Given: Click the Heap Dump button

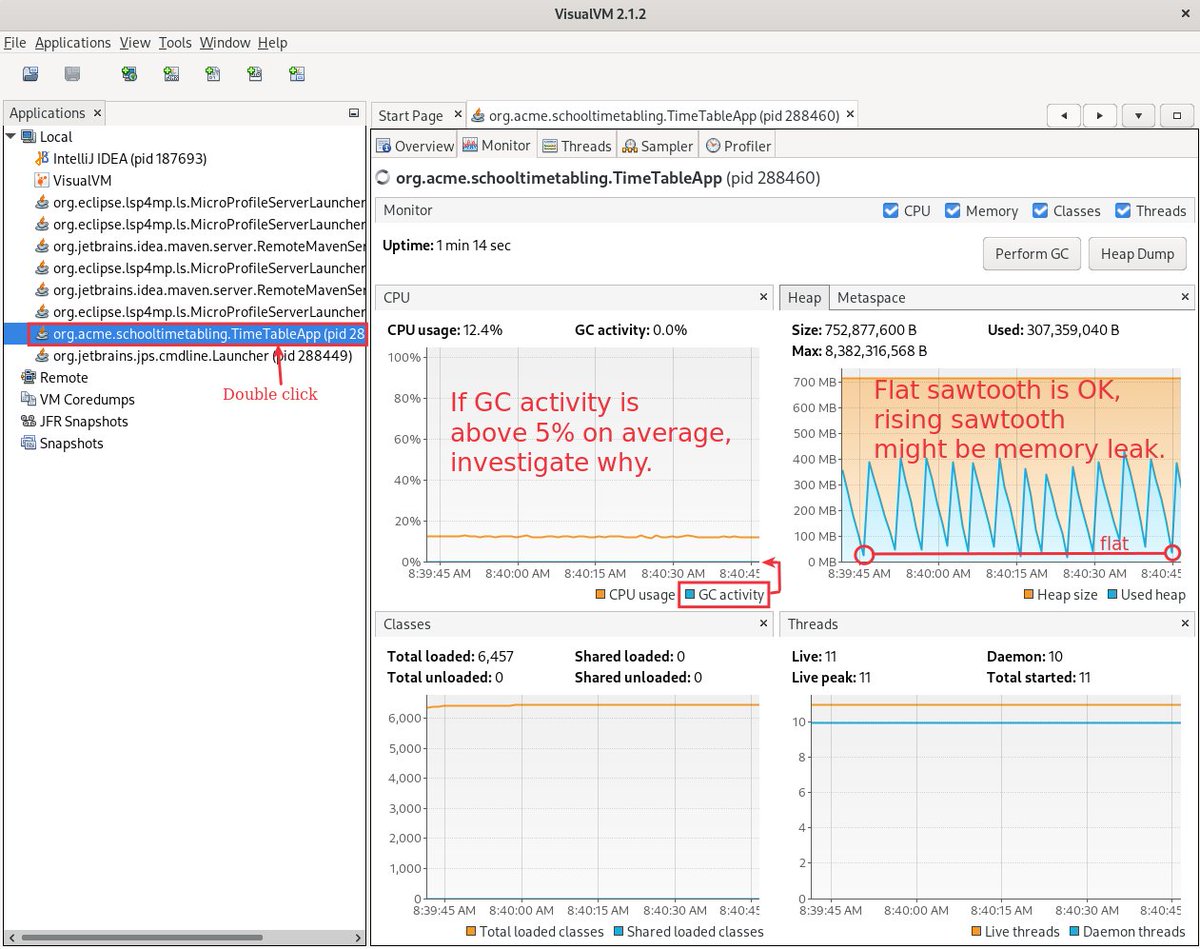Looking at the screenshot, I should coord(1137,254).
